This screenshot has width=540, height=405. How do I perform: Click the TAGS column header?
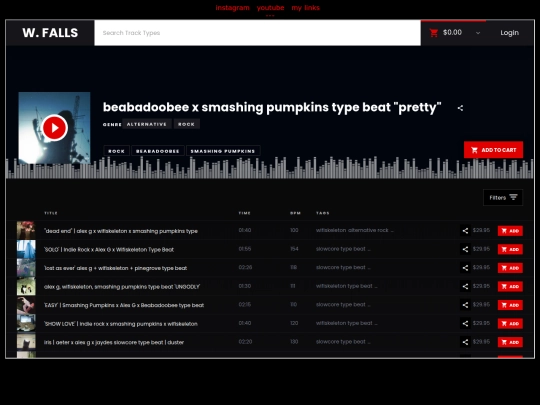pyautogui.click(x=323, y=213)
